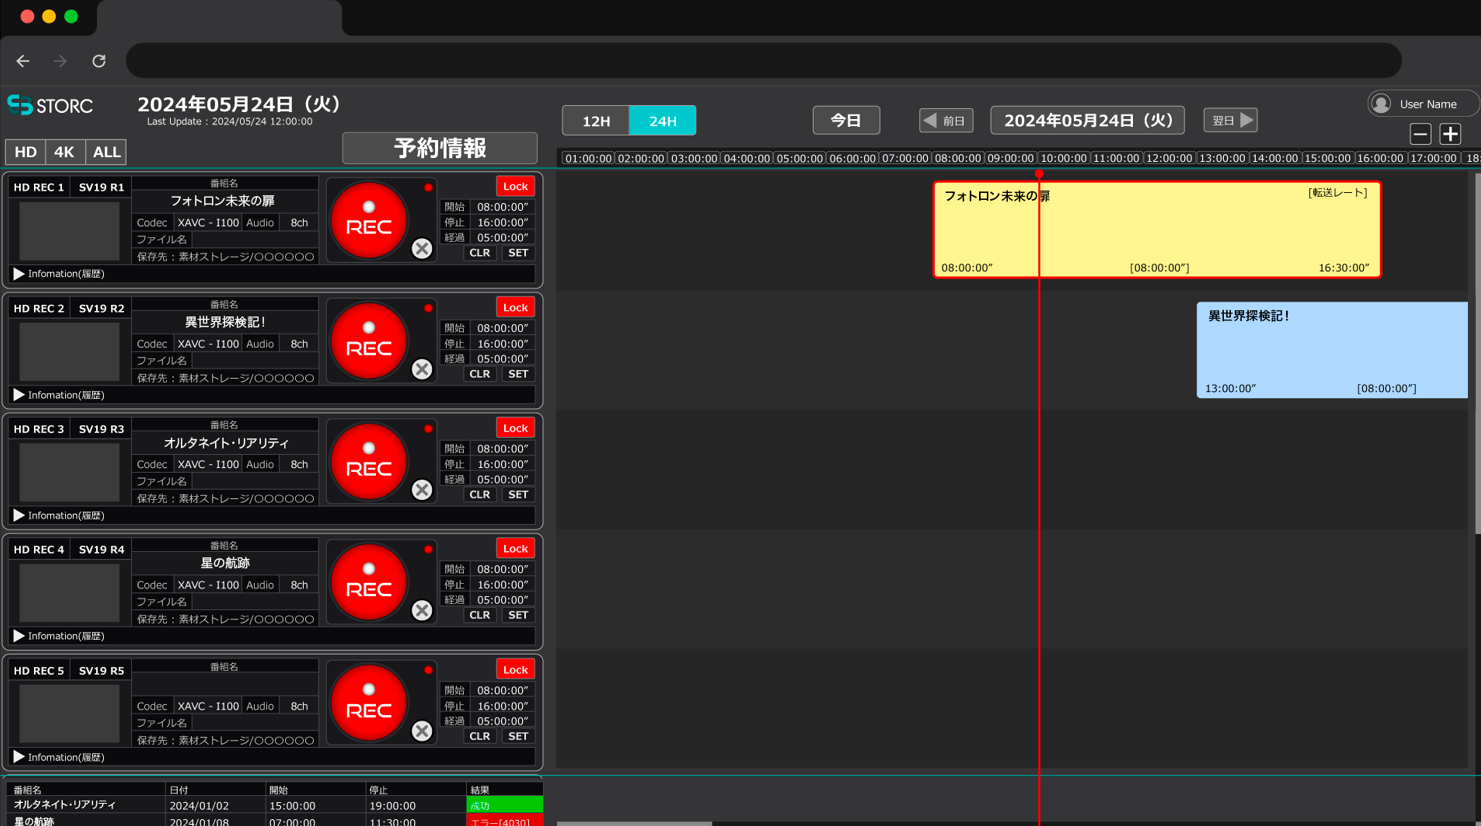Select the ALL recorder tab
This screenshot has height=826, width=1481.
point(106,152)
